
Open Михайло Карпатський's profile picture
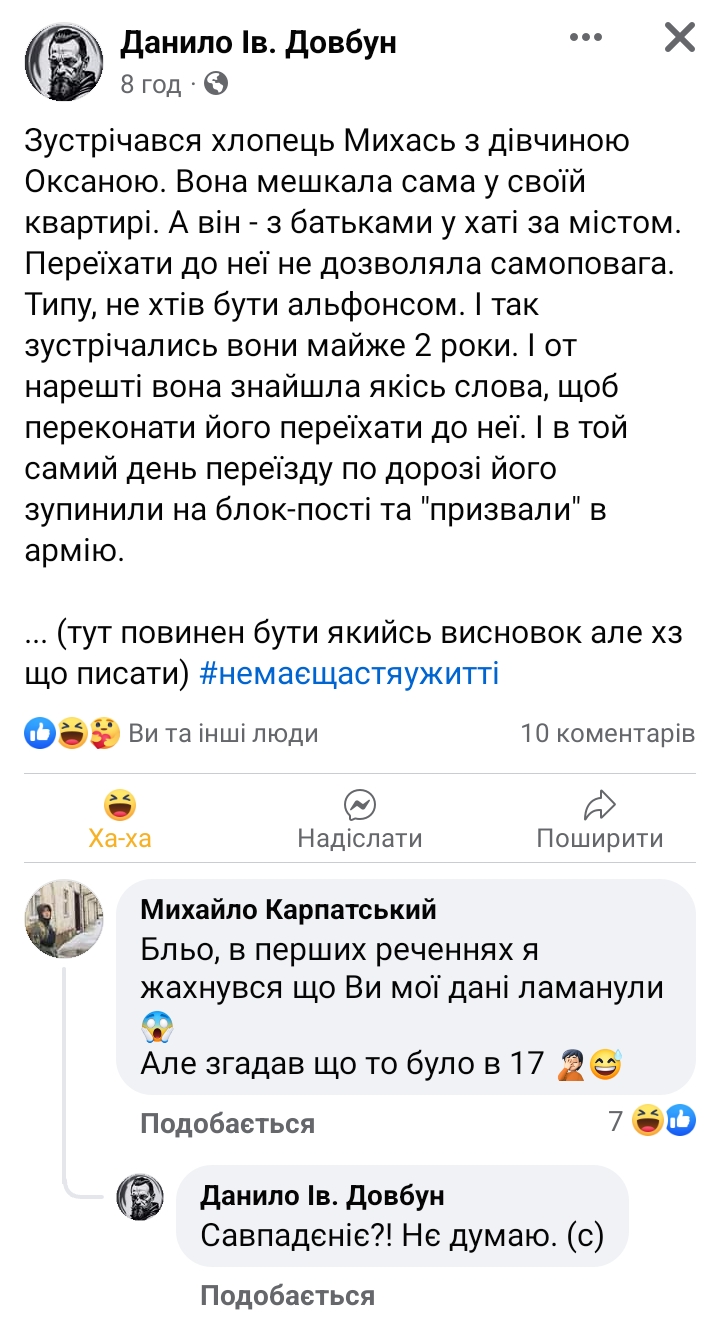tap(64, 919)
